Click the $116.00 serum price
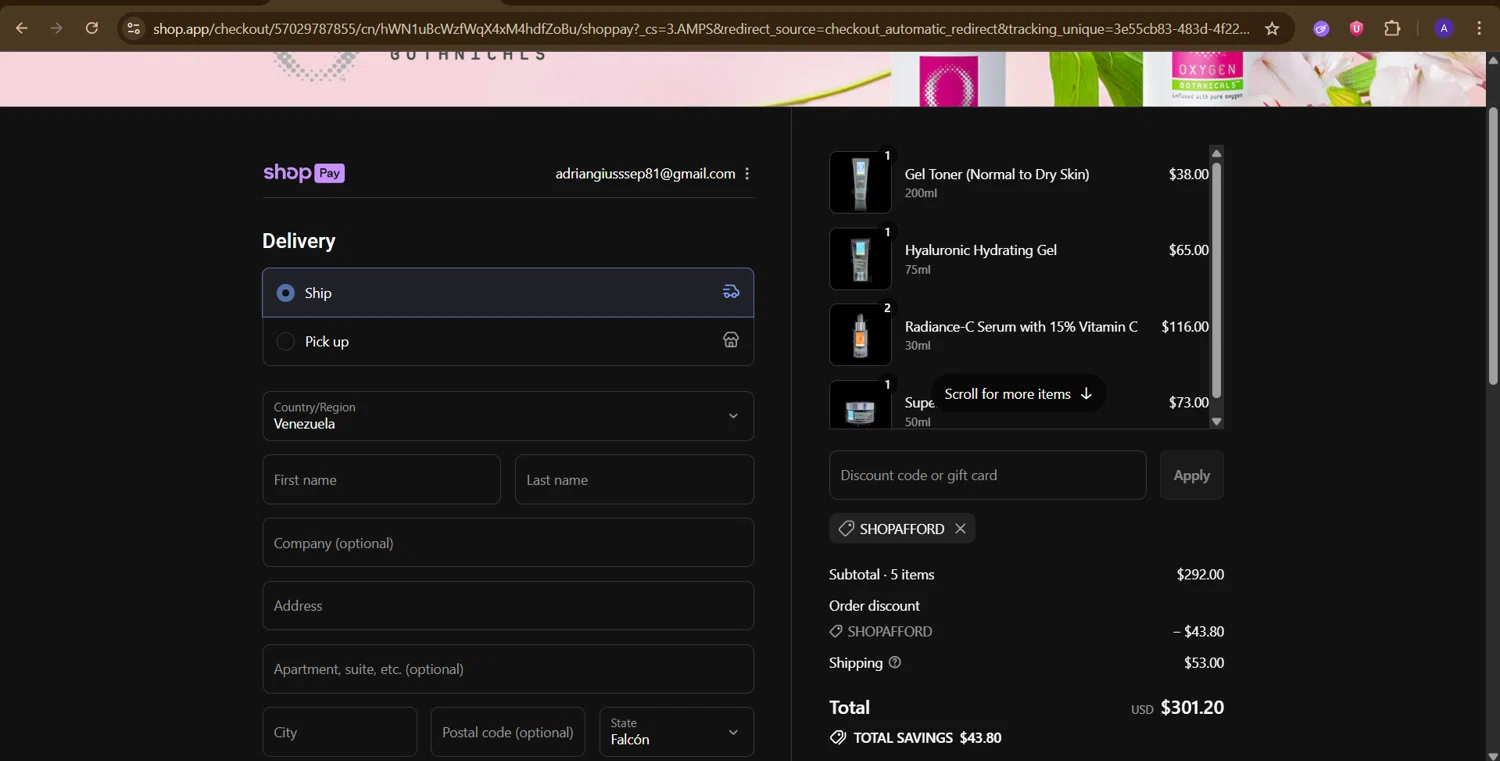The image size is (1500, 761). 1185,326
